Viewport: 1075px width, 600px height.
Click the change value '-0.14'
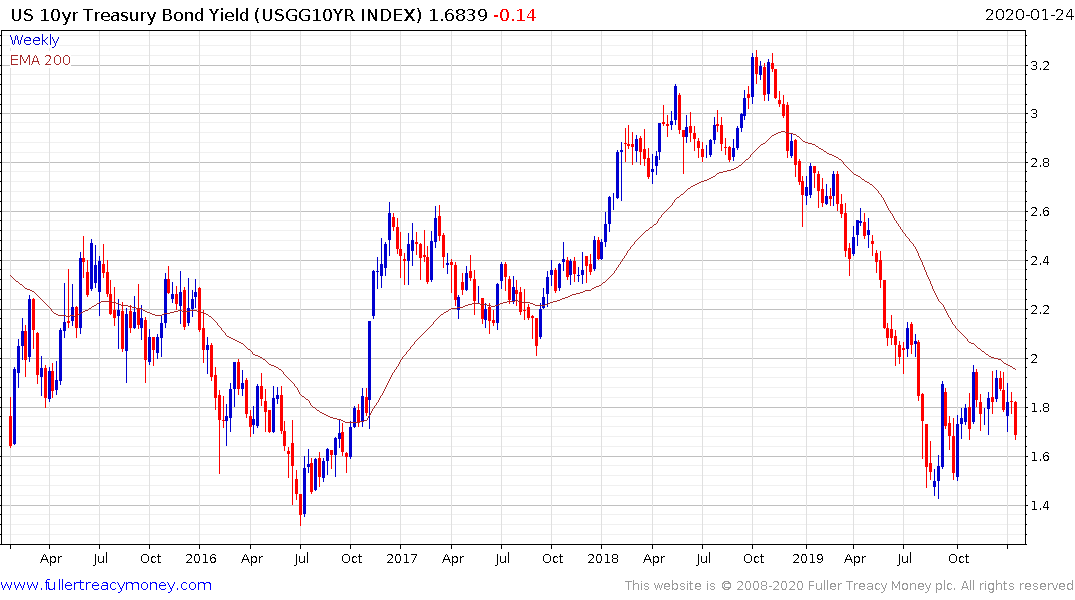pyautogui.click(x=515, y=15)
